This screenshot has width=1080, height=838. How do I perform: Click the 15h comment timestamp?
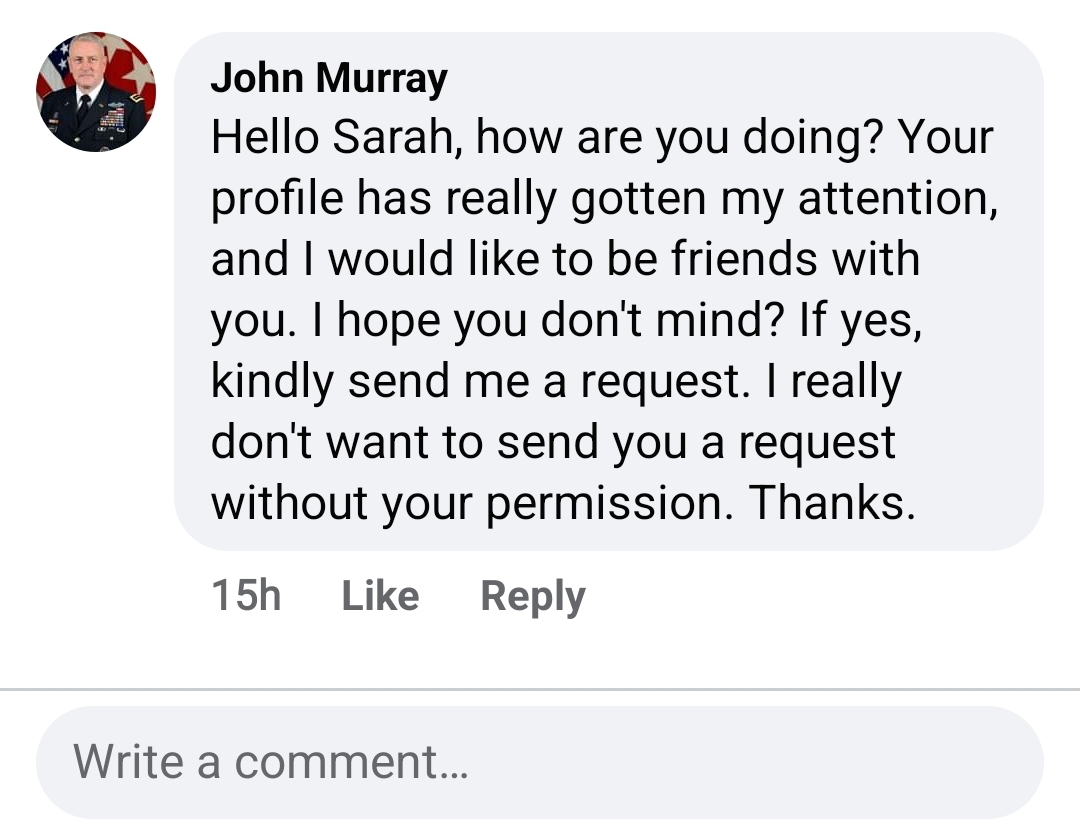(246, 596)
